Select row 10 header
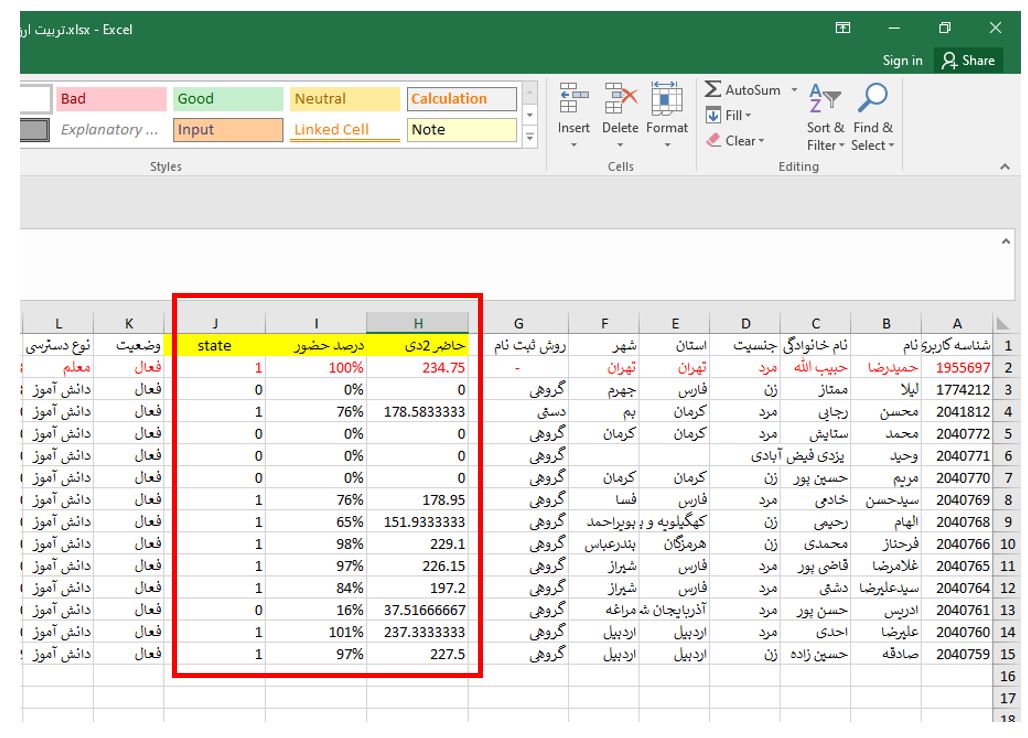Screen dimensions: 1028x738 tap(1008, 544)
